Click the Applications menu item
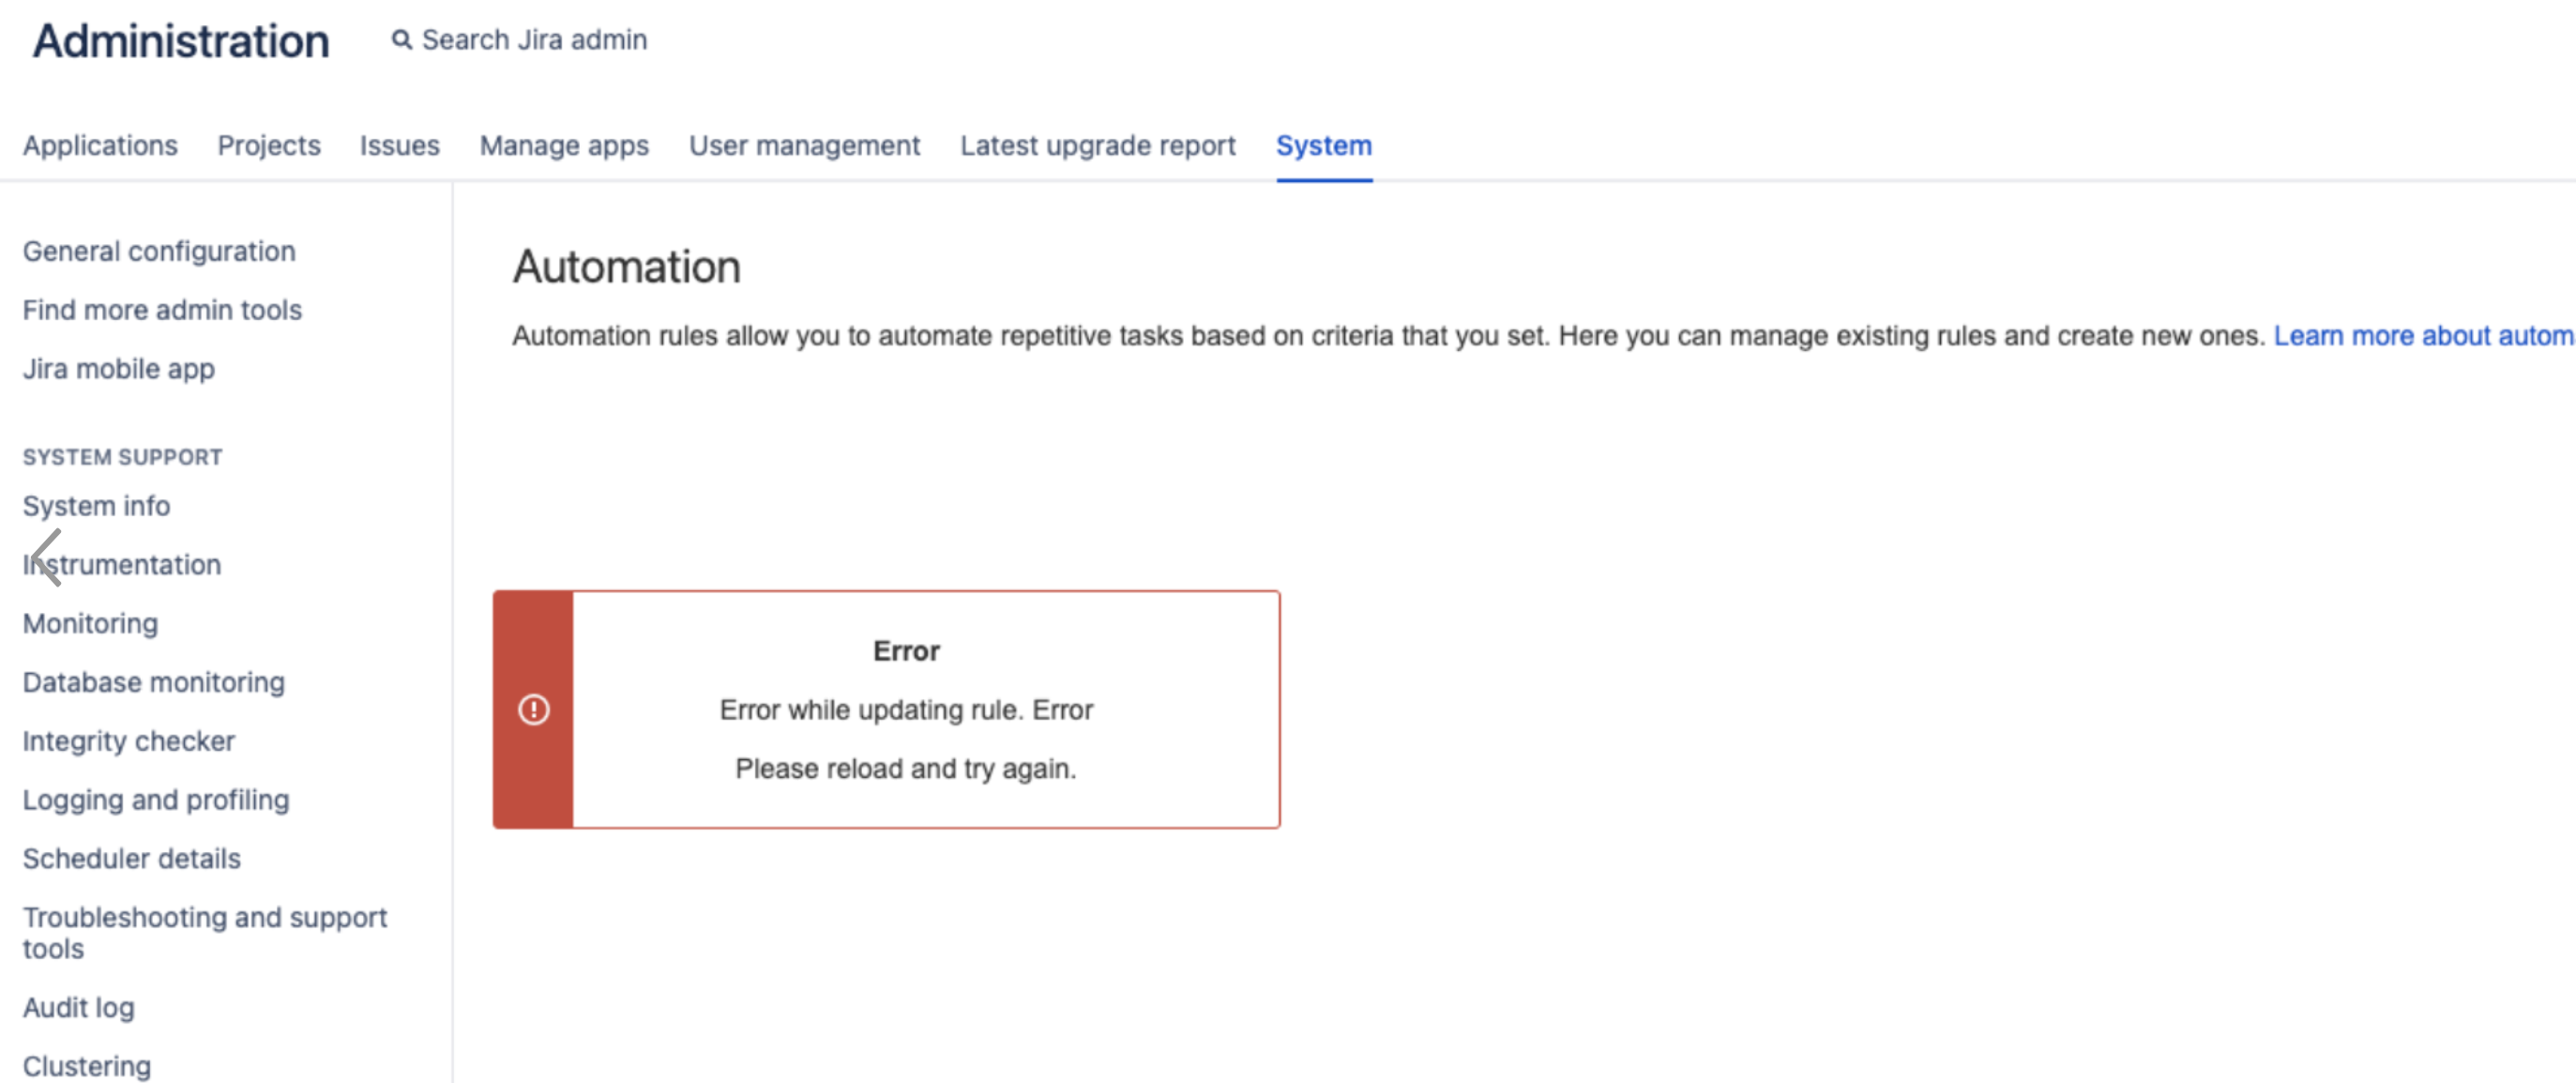Screen dimensions: 2576x1083 [x=100, y=145]
